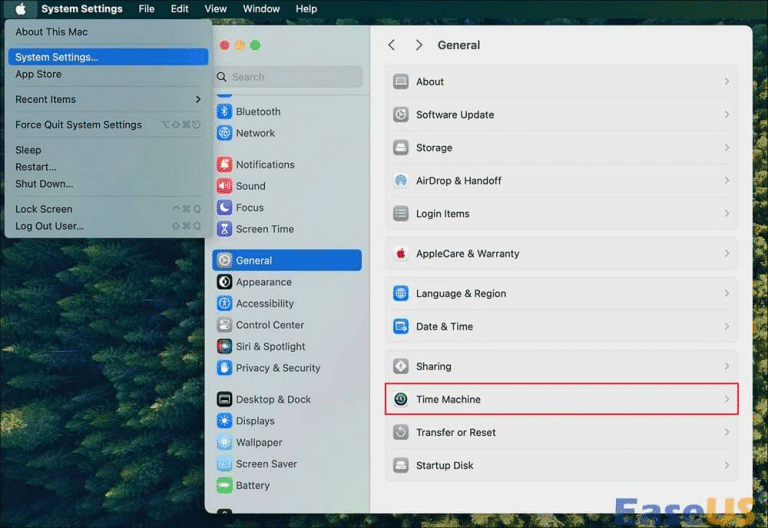
Task: Click the Network globe icon
Action: (x=224, y=133)
